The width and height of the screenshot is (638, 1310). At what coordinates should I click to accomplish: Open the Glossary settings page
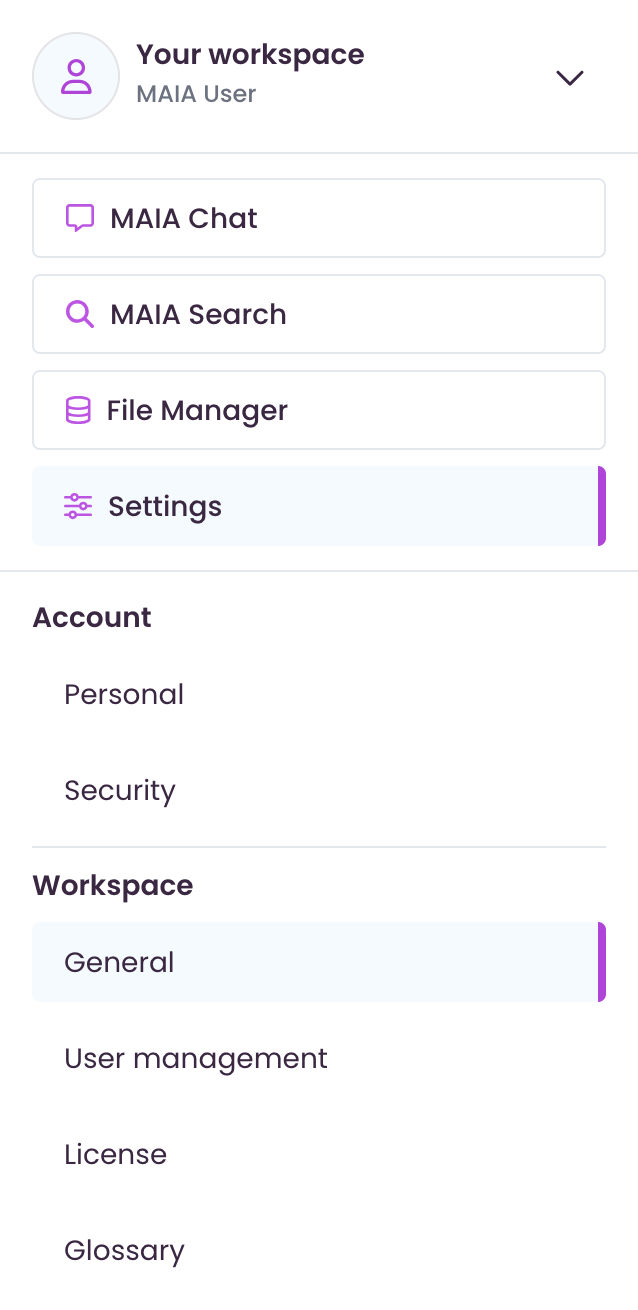click(x=124, y=1250)
